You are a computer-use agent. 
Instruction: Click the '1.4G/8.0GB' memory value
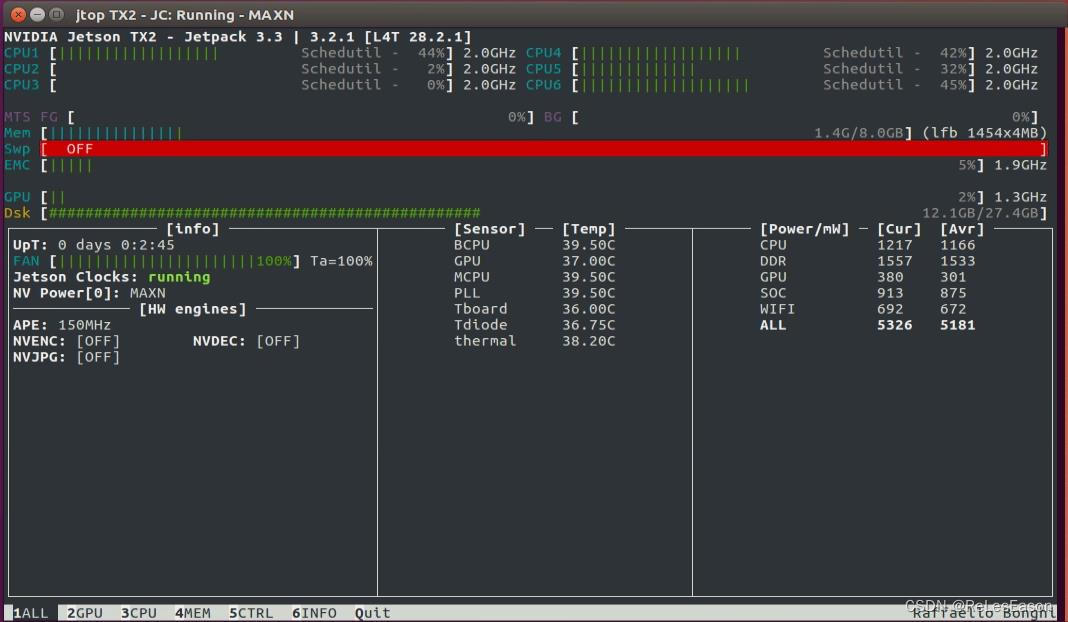(860, 133)
